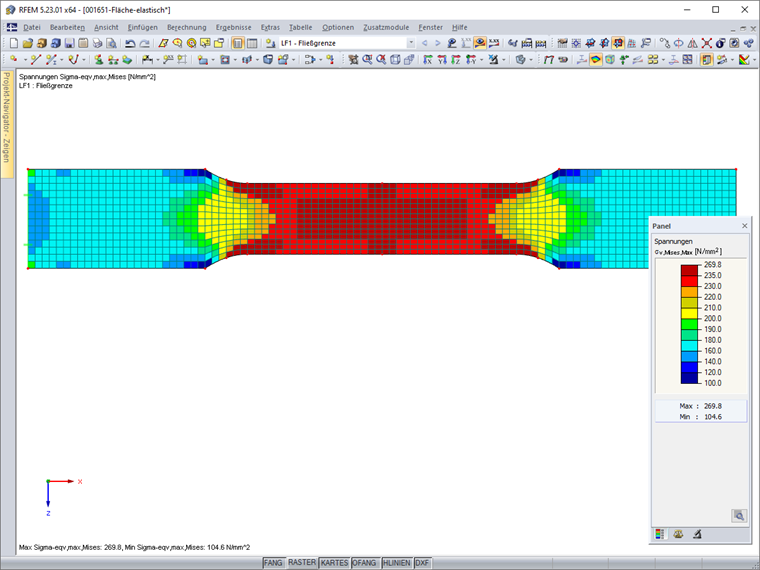Toggle the control panel display button

click(707, 60)
